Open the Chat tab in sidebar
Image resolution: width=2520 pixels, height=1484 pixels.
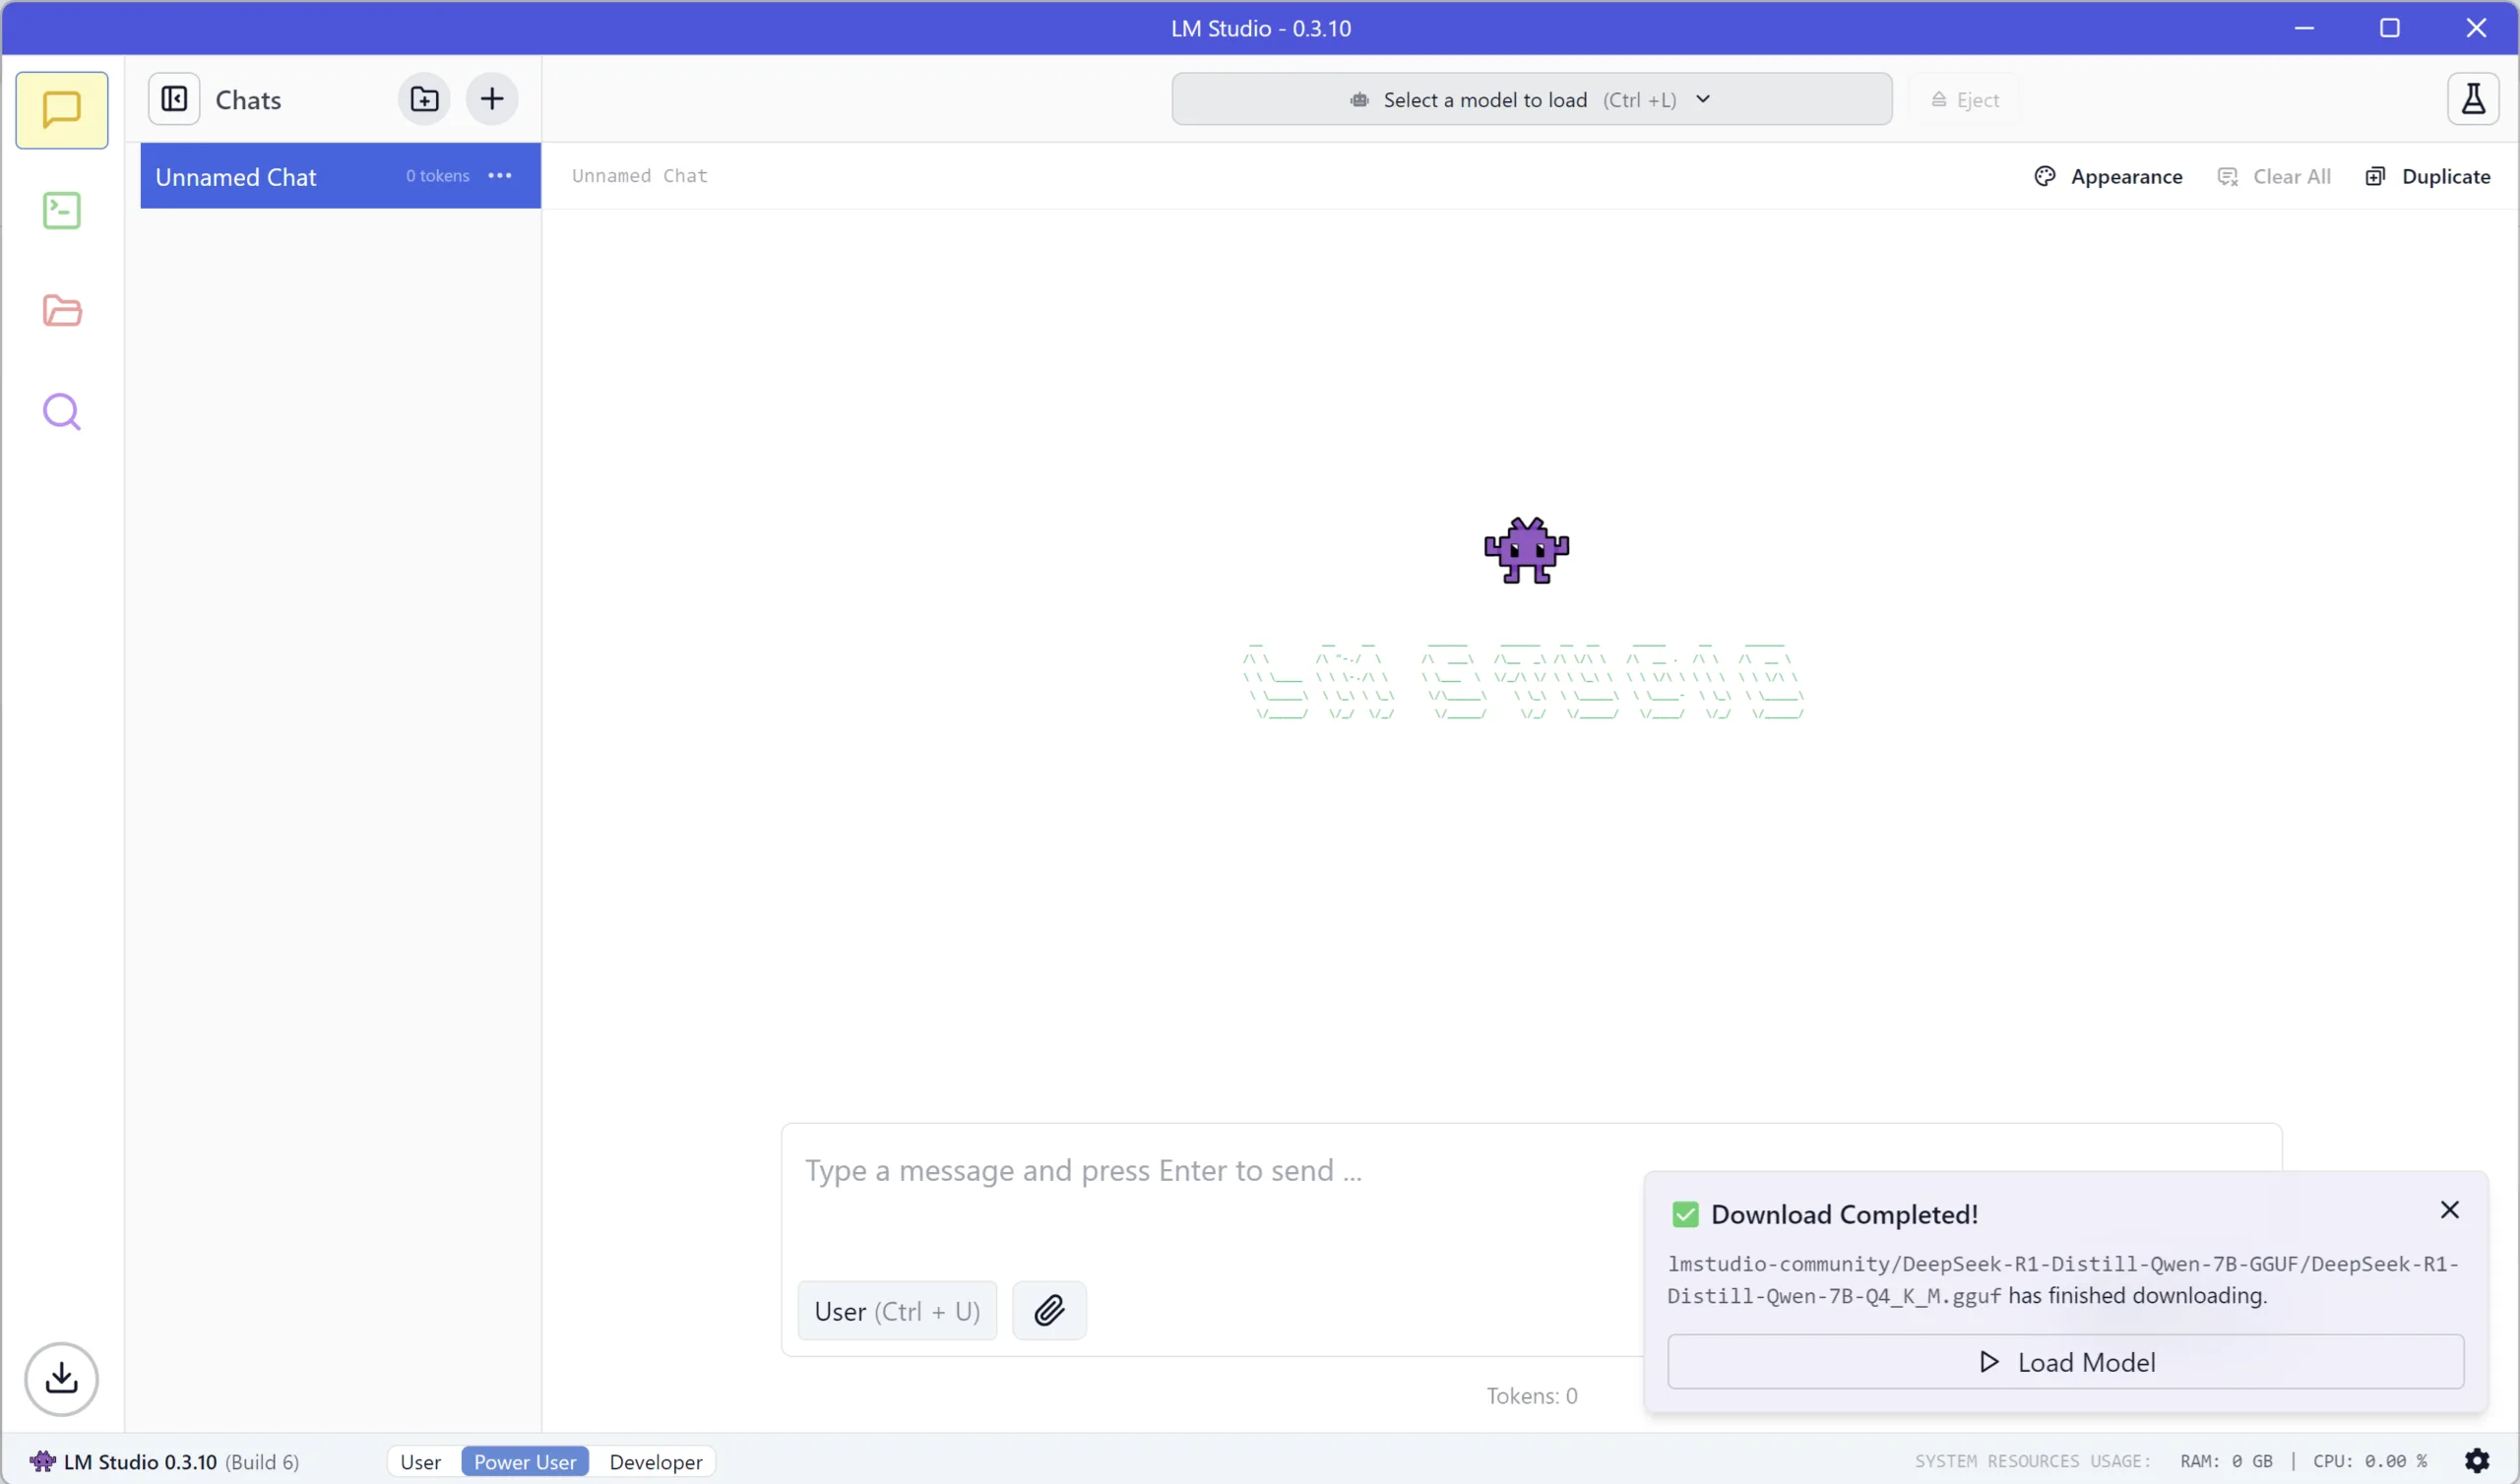62,110
